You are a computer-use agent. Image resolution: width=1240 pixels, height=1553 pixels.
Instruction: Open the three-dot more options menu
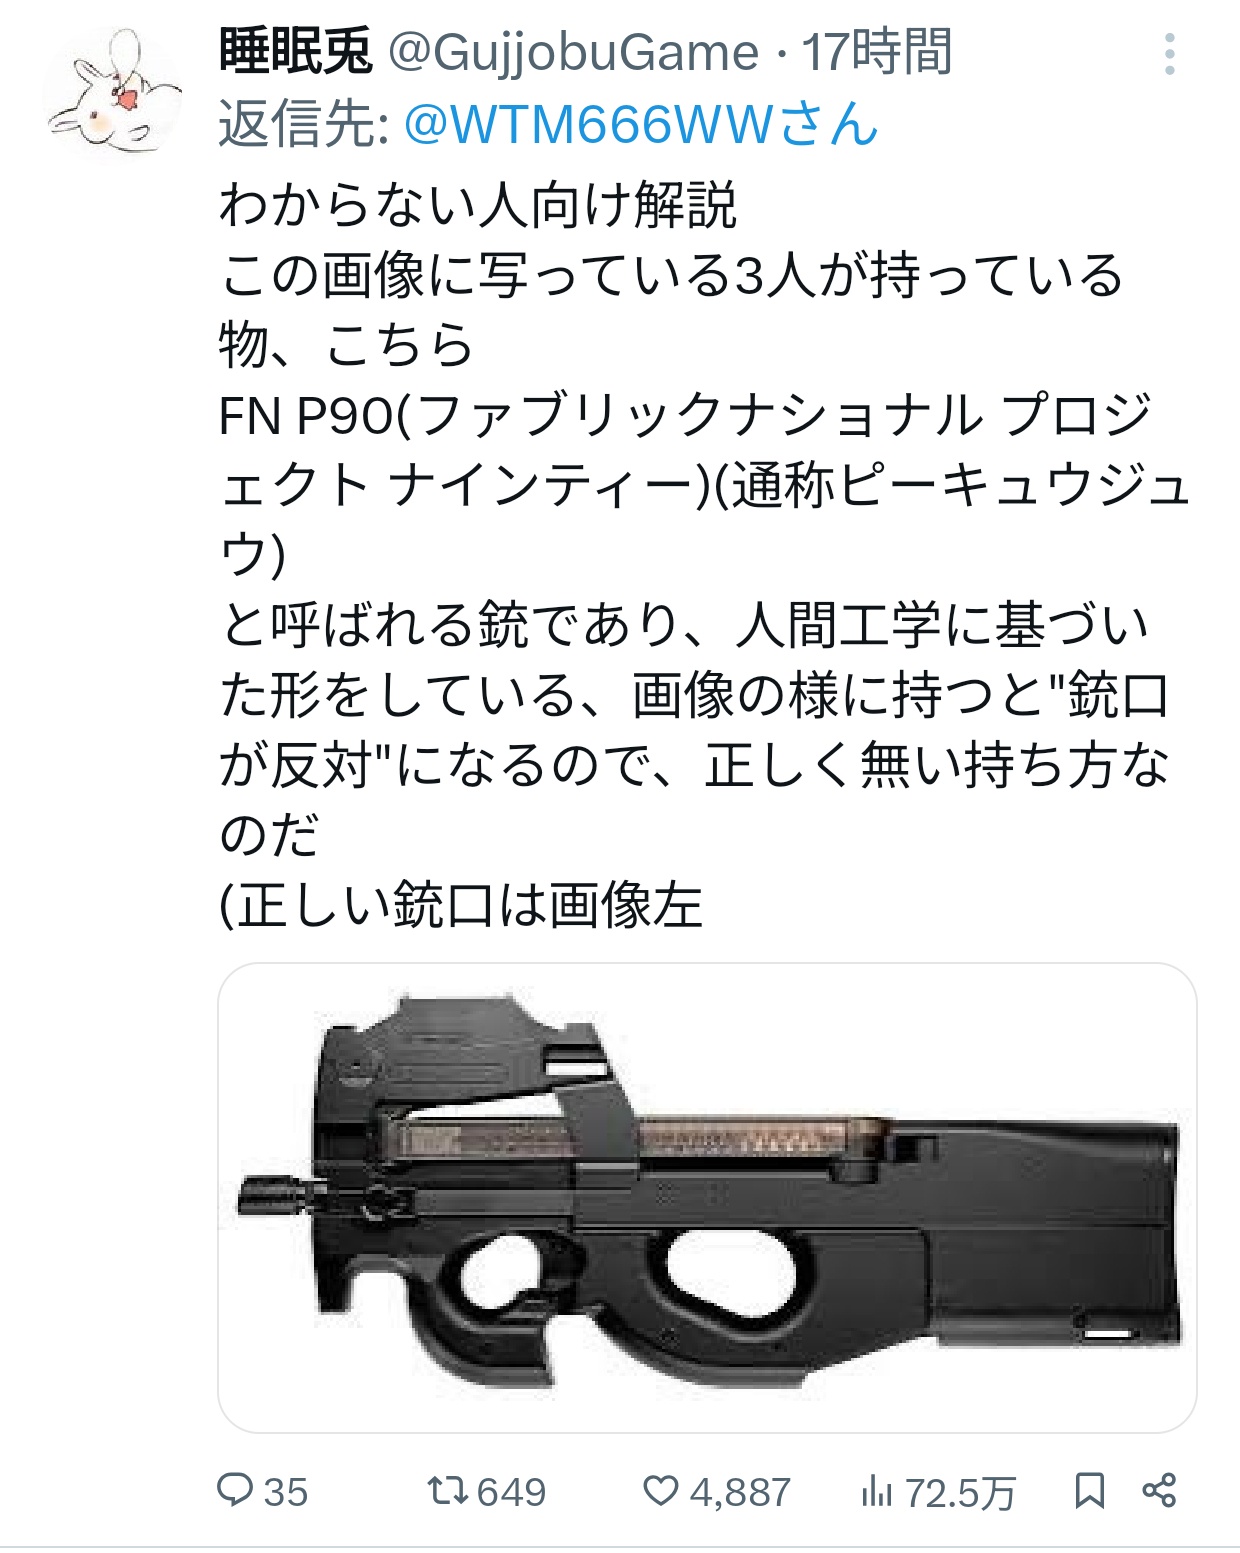point(1169,54)
